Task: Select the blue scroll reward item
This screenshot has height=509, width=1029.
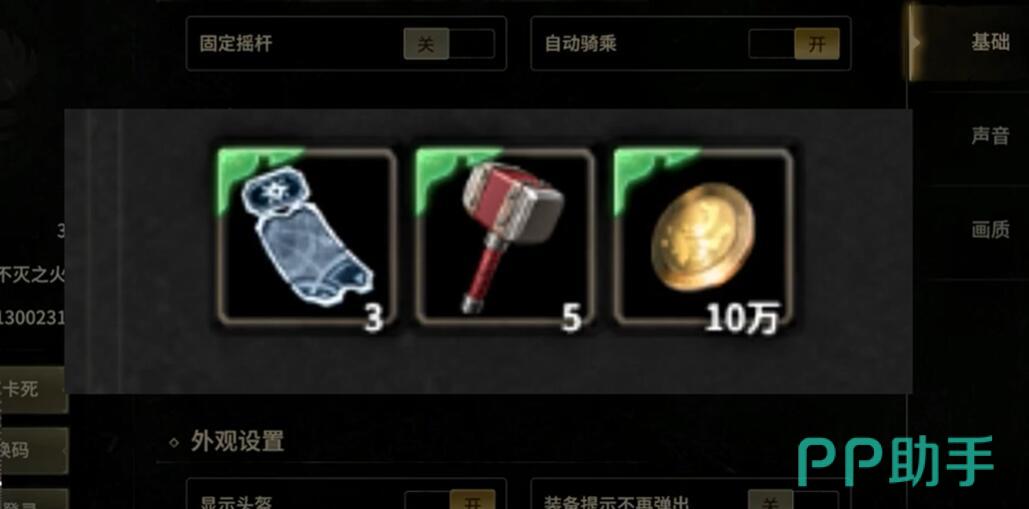Action: 306,237
